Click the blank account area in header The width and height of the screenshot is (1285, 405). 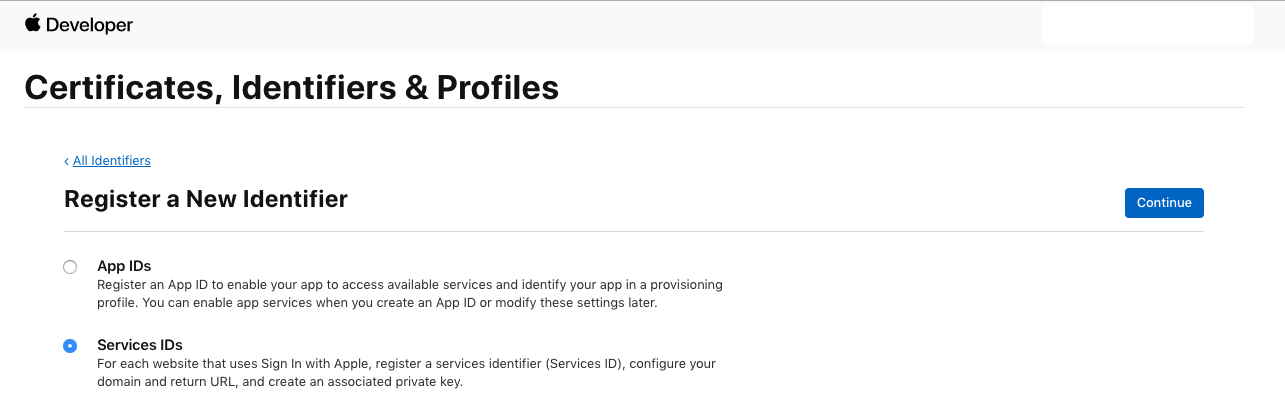[1146, 24]
